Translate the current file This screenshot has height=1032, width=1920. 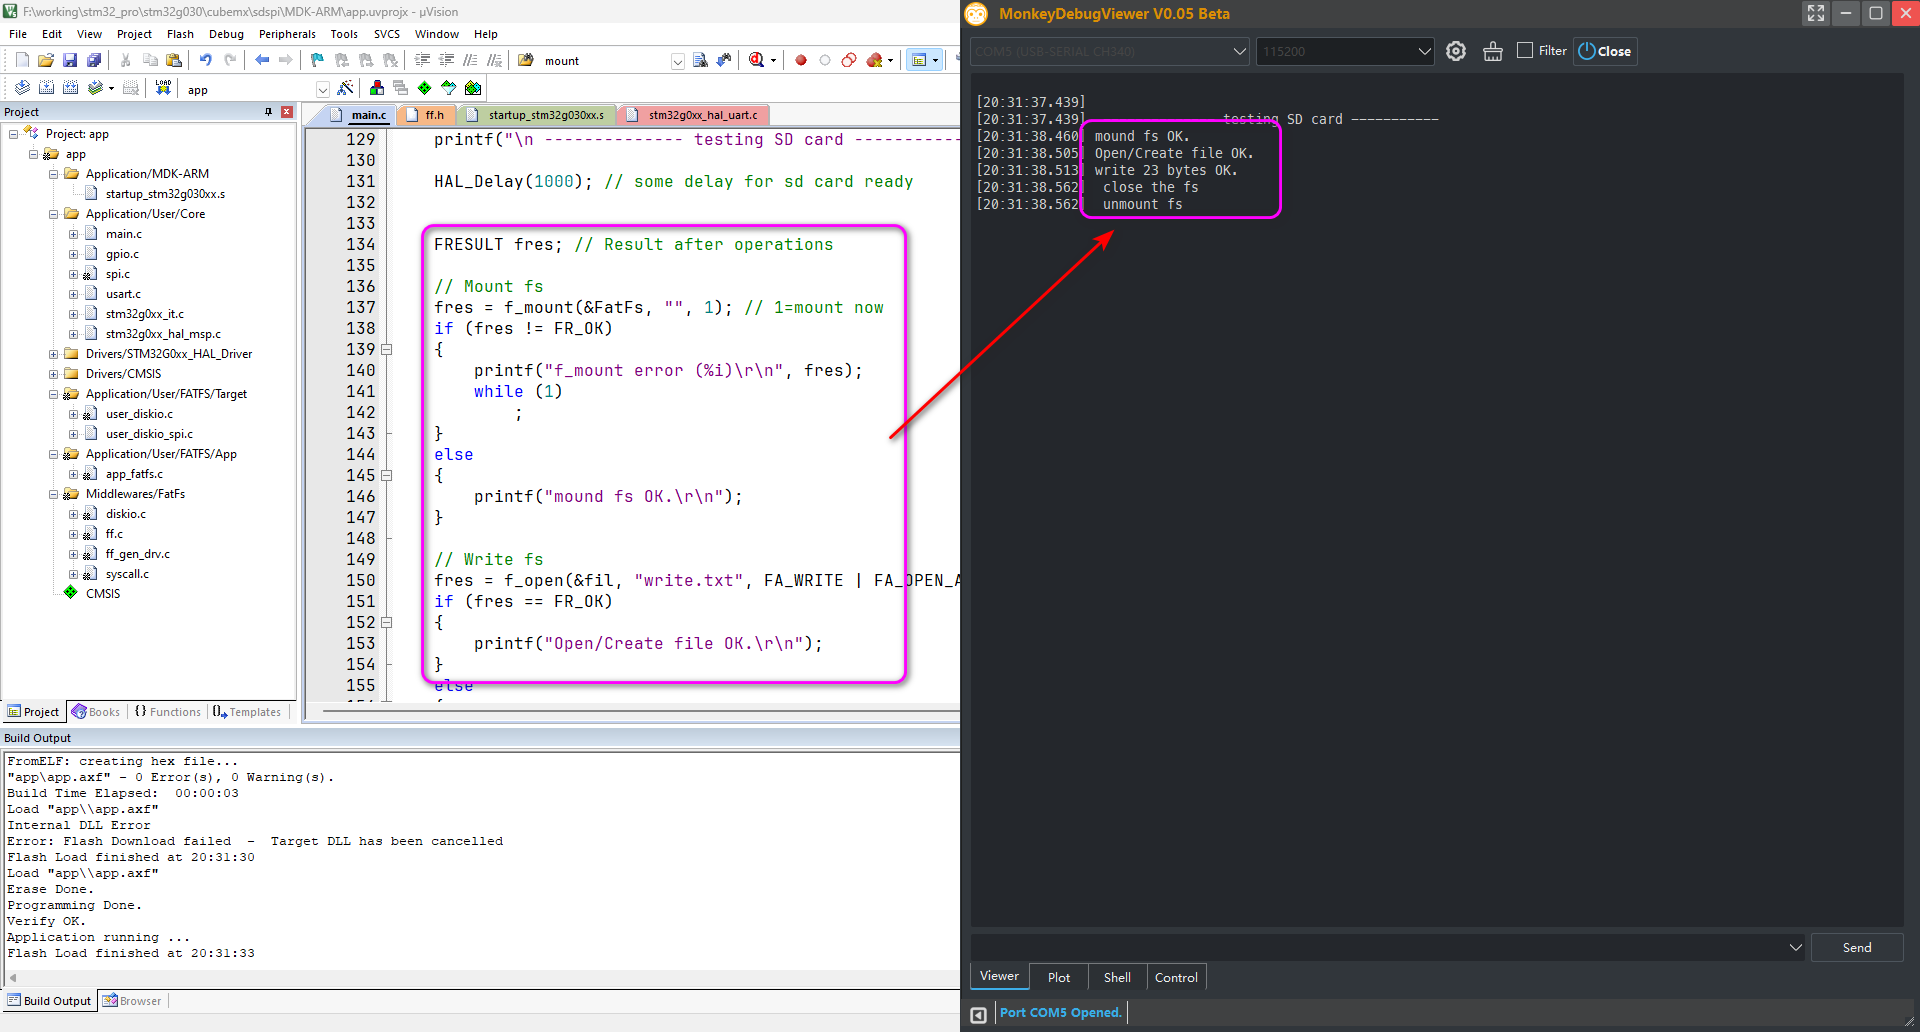22,88
